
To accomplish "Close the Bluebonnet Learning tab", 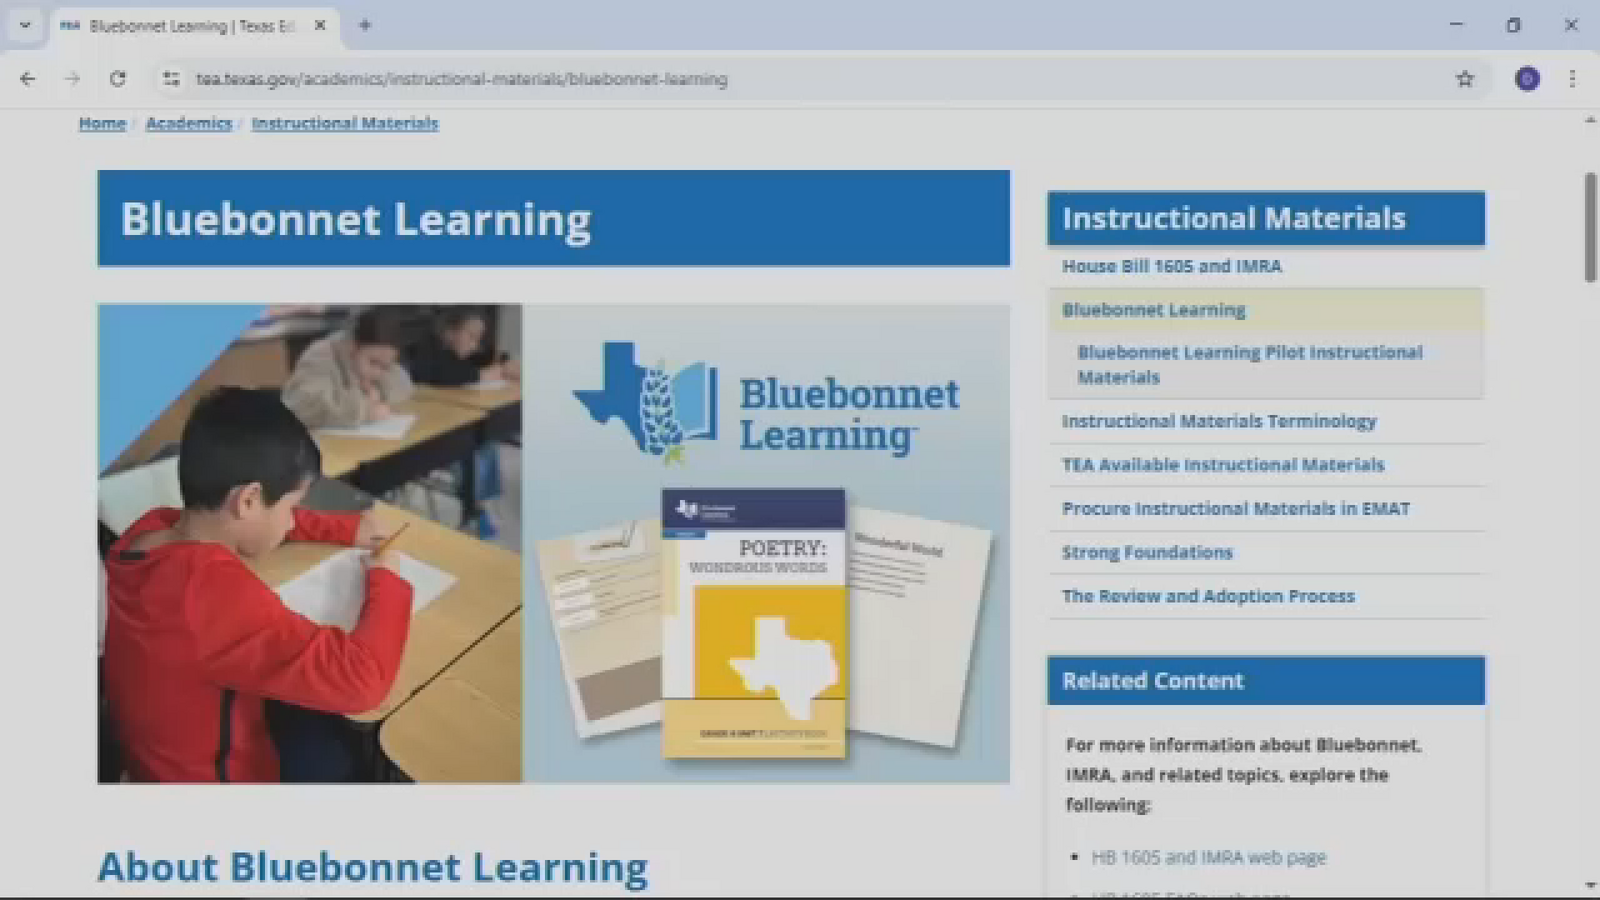I will coord(320,26).
